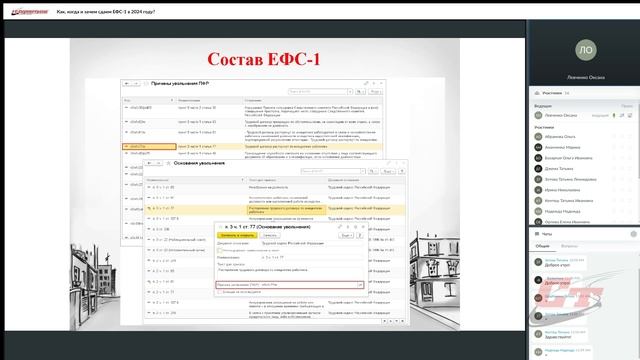The height and width of the screenshot is (360, 640).
Task: Click the Записать button in the dialog
Action: [270, 236]
